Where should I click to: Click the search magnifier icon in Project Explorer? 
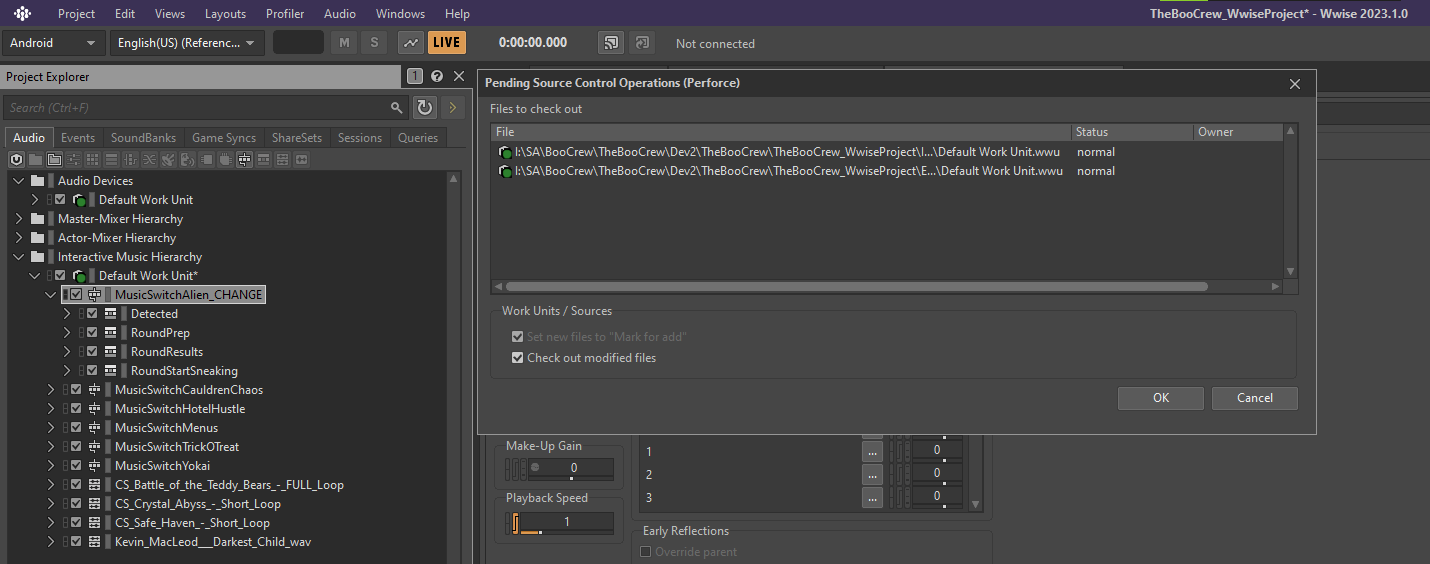click(397, 107)
